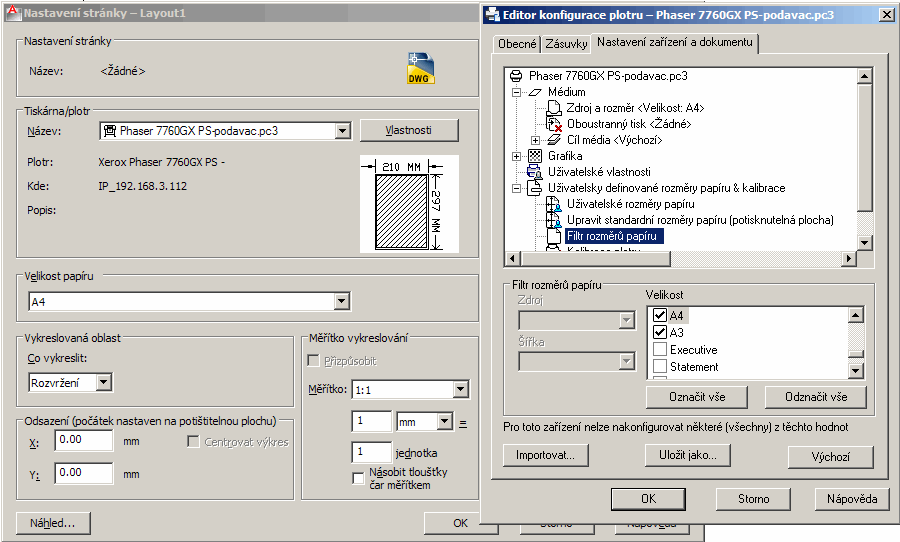Expand the Grafika tree node
The image size is (900, 542).
pos(517,156)
